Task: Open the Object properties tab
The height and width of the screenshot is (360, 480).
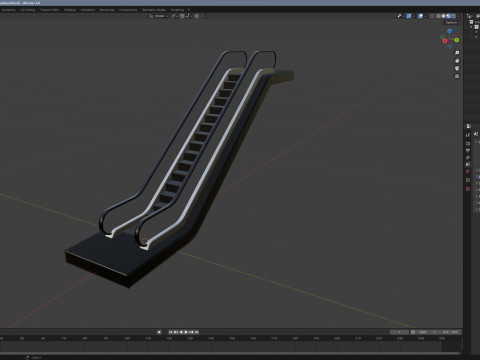Action: point(468,180)
